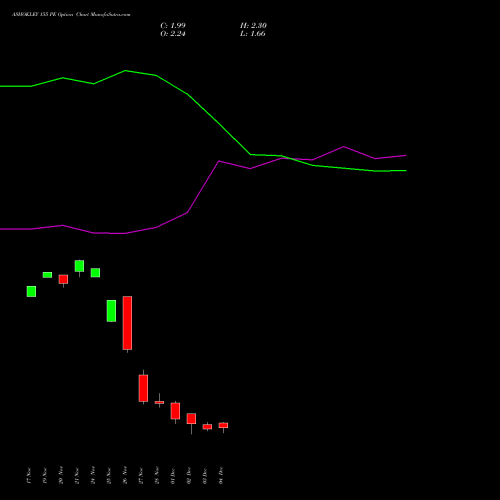
Task: Select the red candle for 27 Nov
Action: (x=143, y=388)
